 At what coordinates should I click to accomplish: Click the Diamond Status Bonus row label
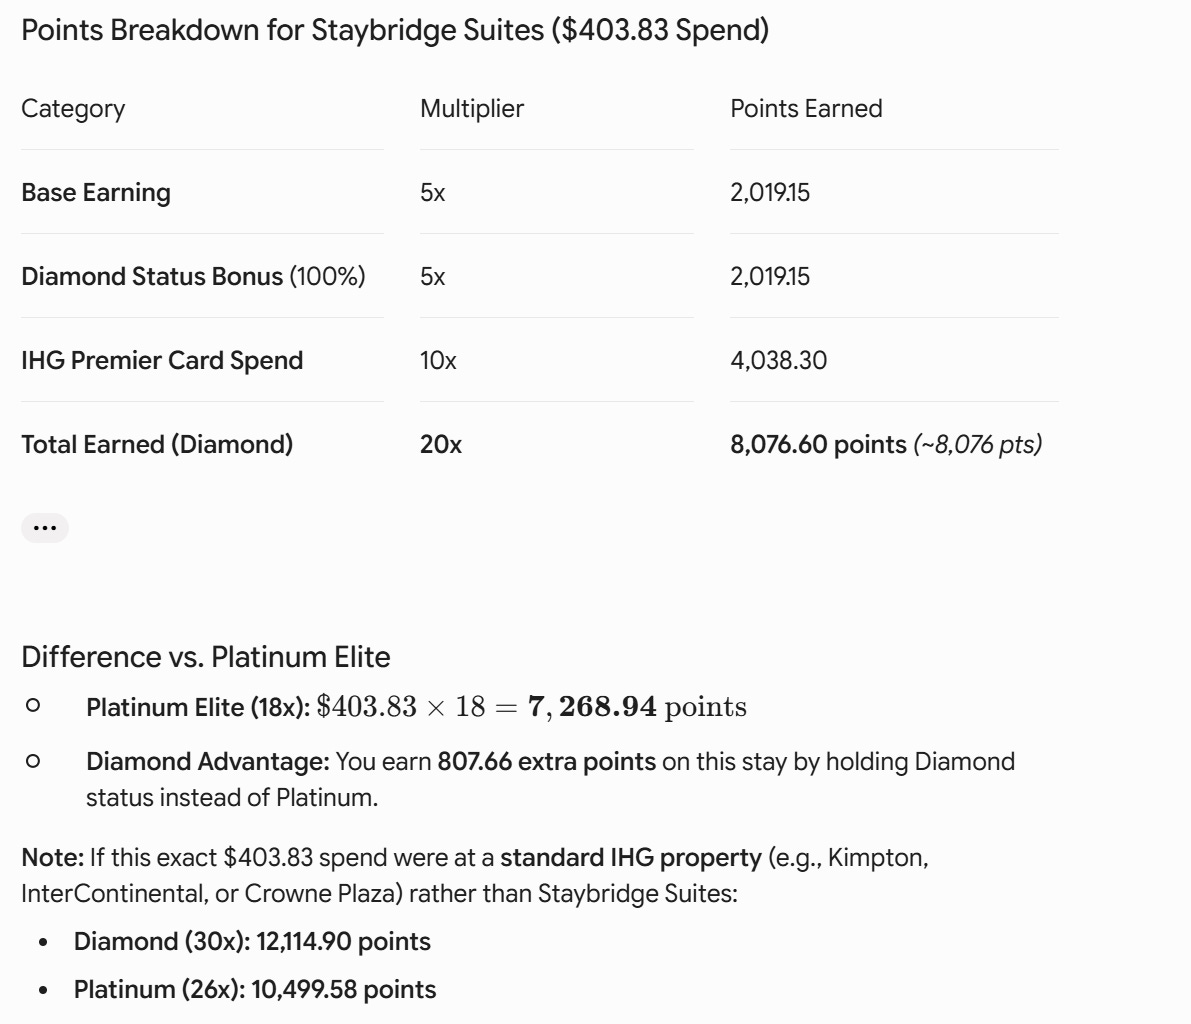(x=193, y=277)
